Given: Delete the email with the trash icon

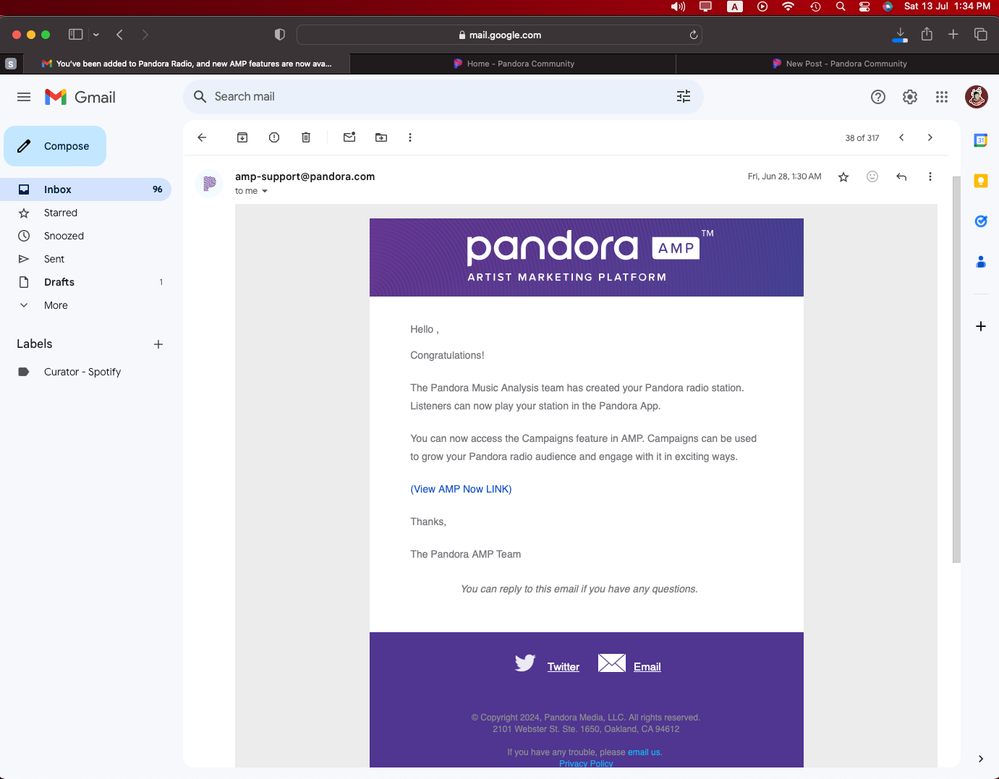Looking at the screenshot, I should [x=306, y=137].
